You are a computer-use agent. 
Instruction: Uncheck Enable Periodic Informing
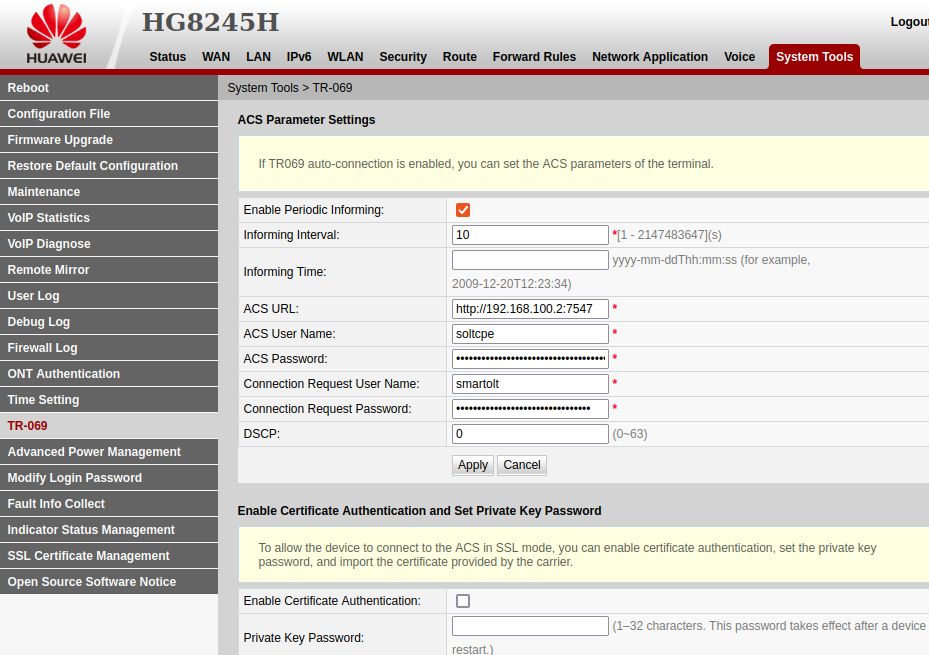[x=463, y=210]
